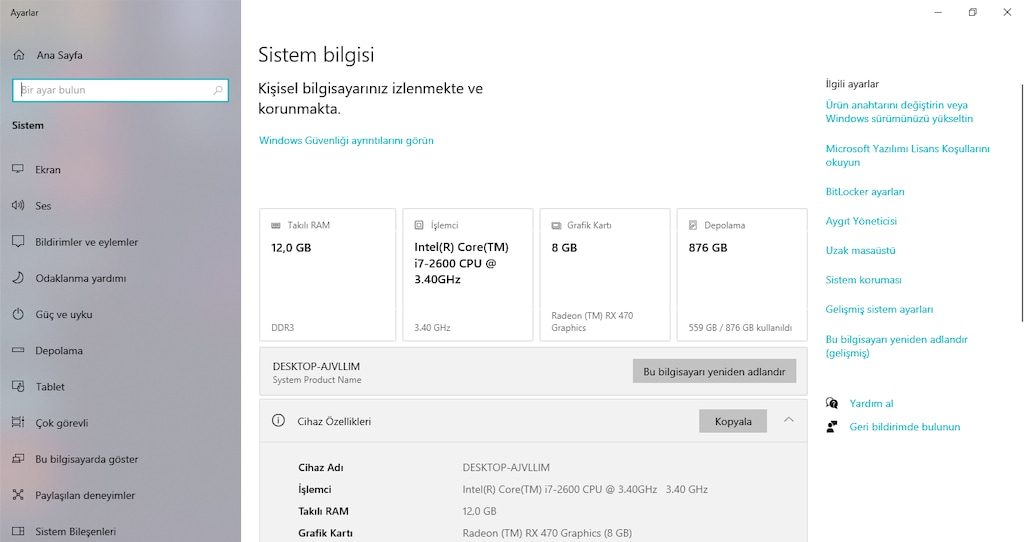Open BitLocker ayarları link

point(865,191)
